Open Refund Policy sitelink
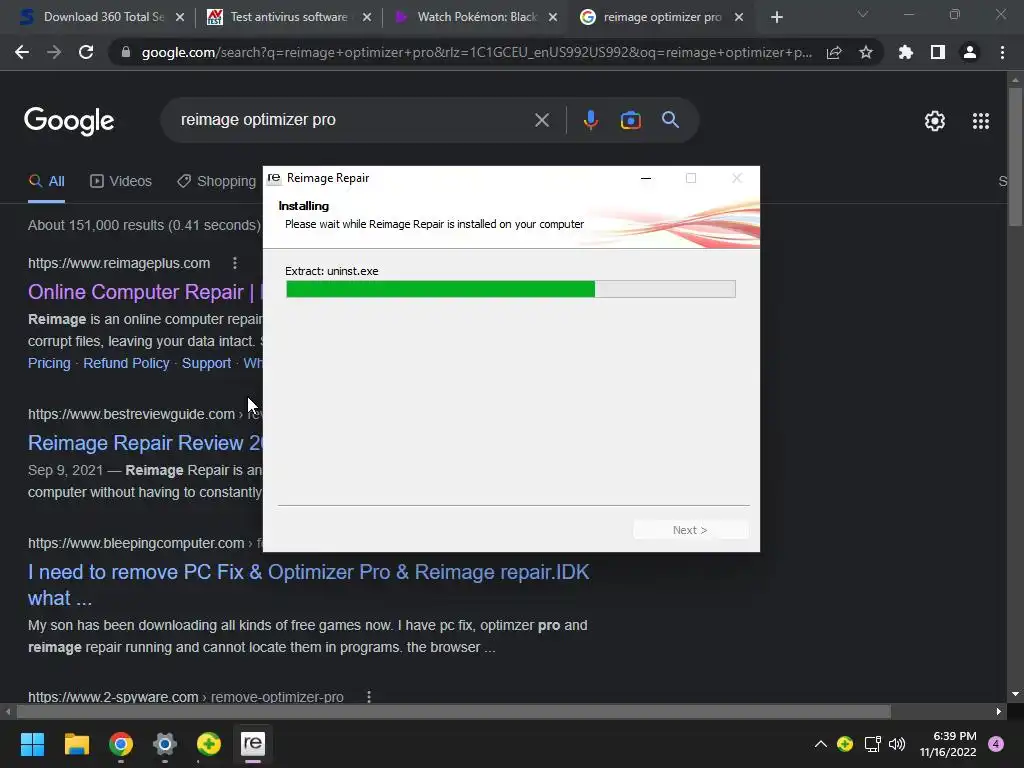 click(126, 363)
